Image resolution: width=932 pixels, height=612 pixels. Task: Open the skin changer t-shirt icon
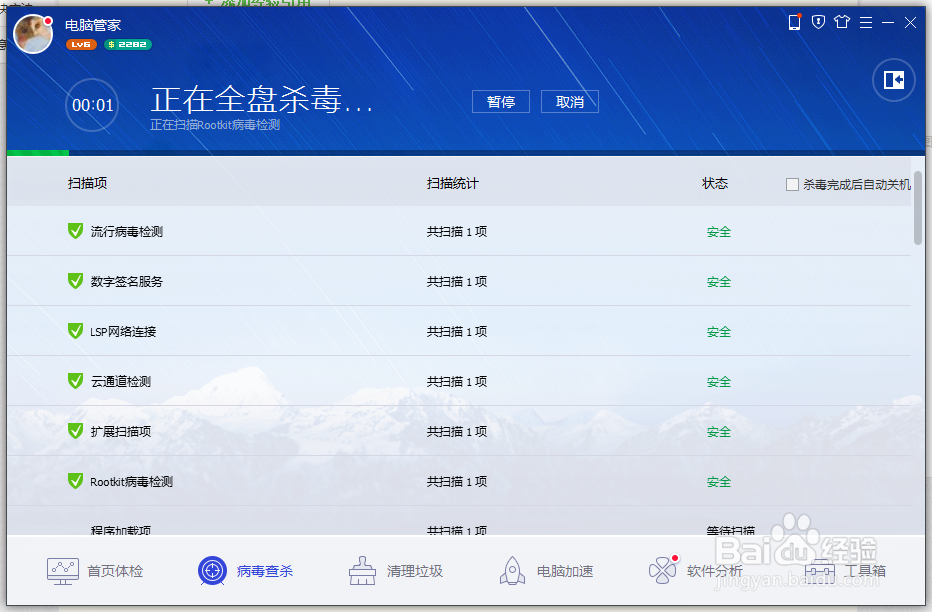tap(841, 21)
